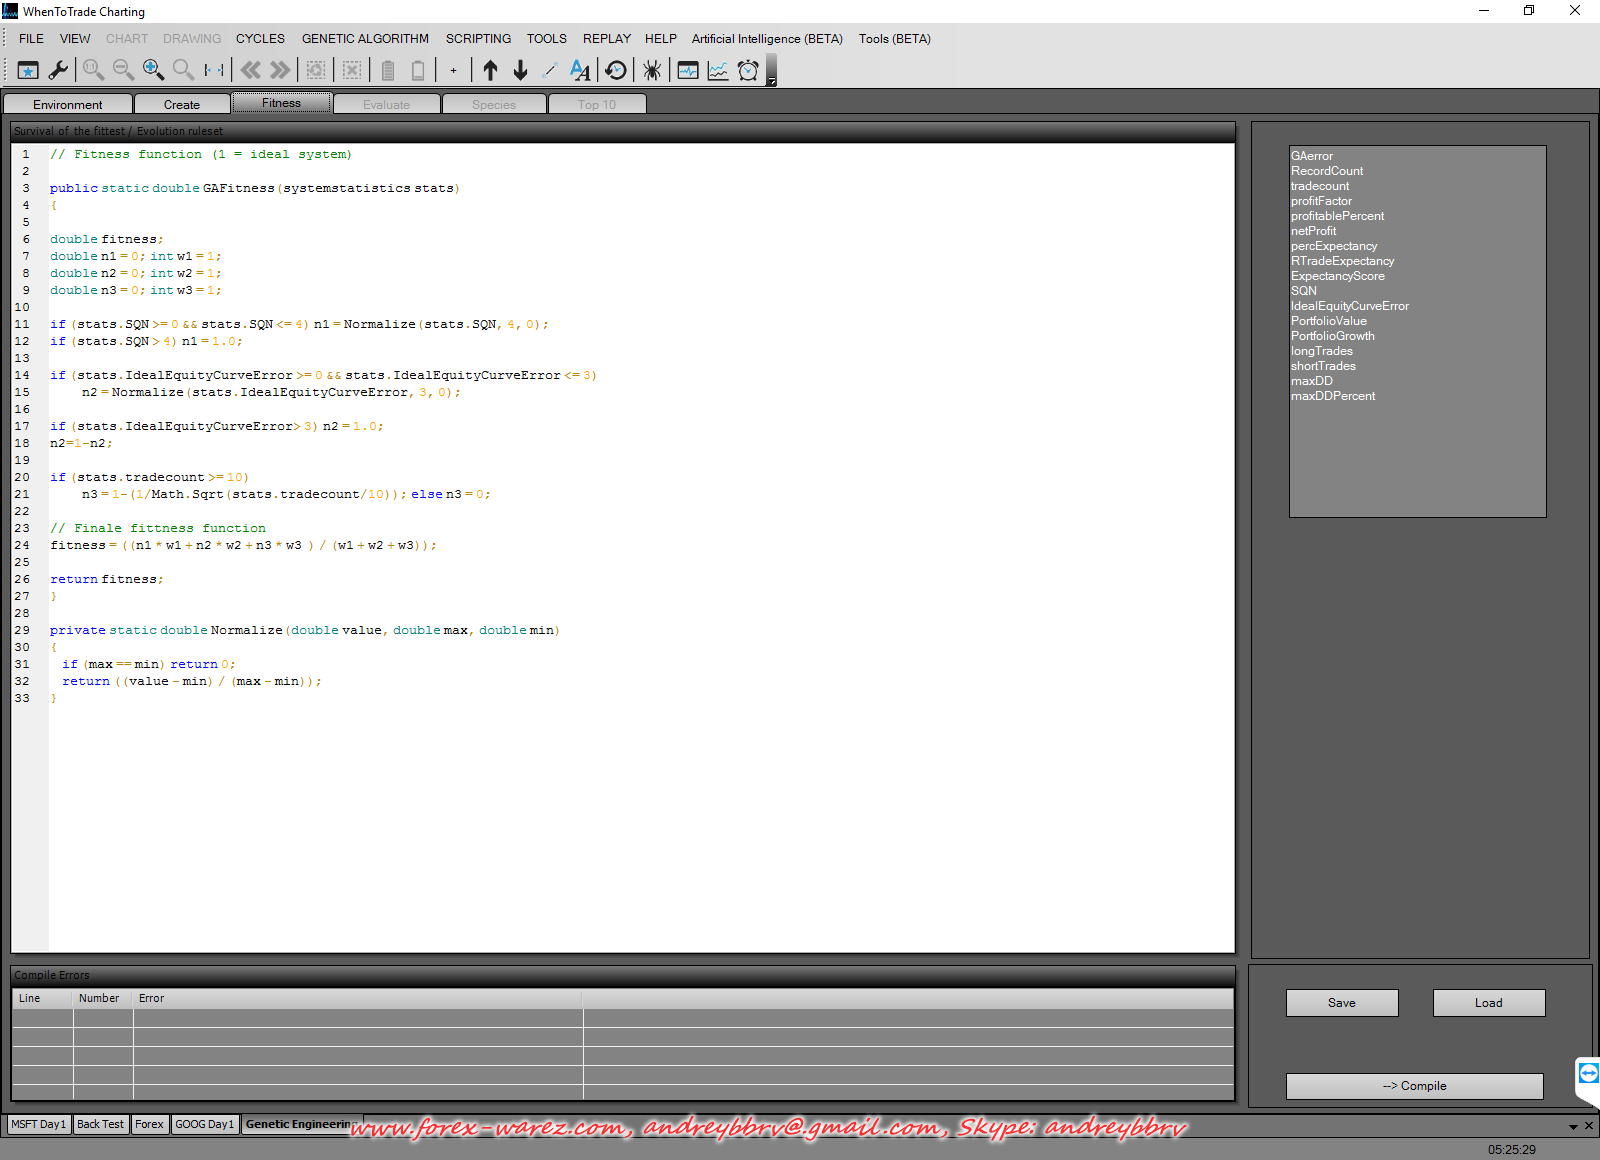Select the text annotation 'A' tool
Viewport: 1600px width, 1160px height.
click(x=580, y=70)
